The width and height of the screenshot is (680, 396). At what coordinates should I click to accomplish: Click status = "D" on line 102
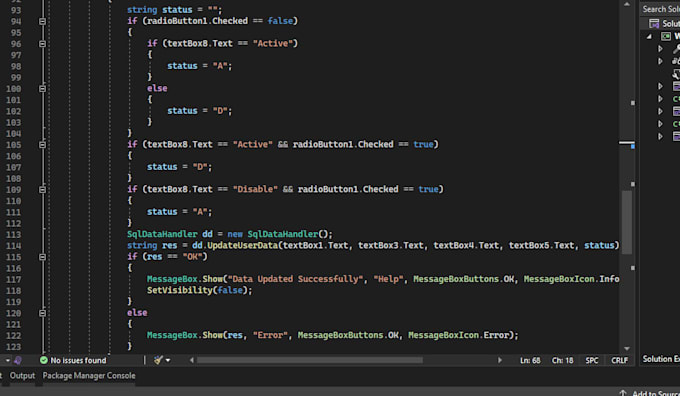pos(199,111)
